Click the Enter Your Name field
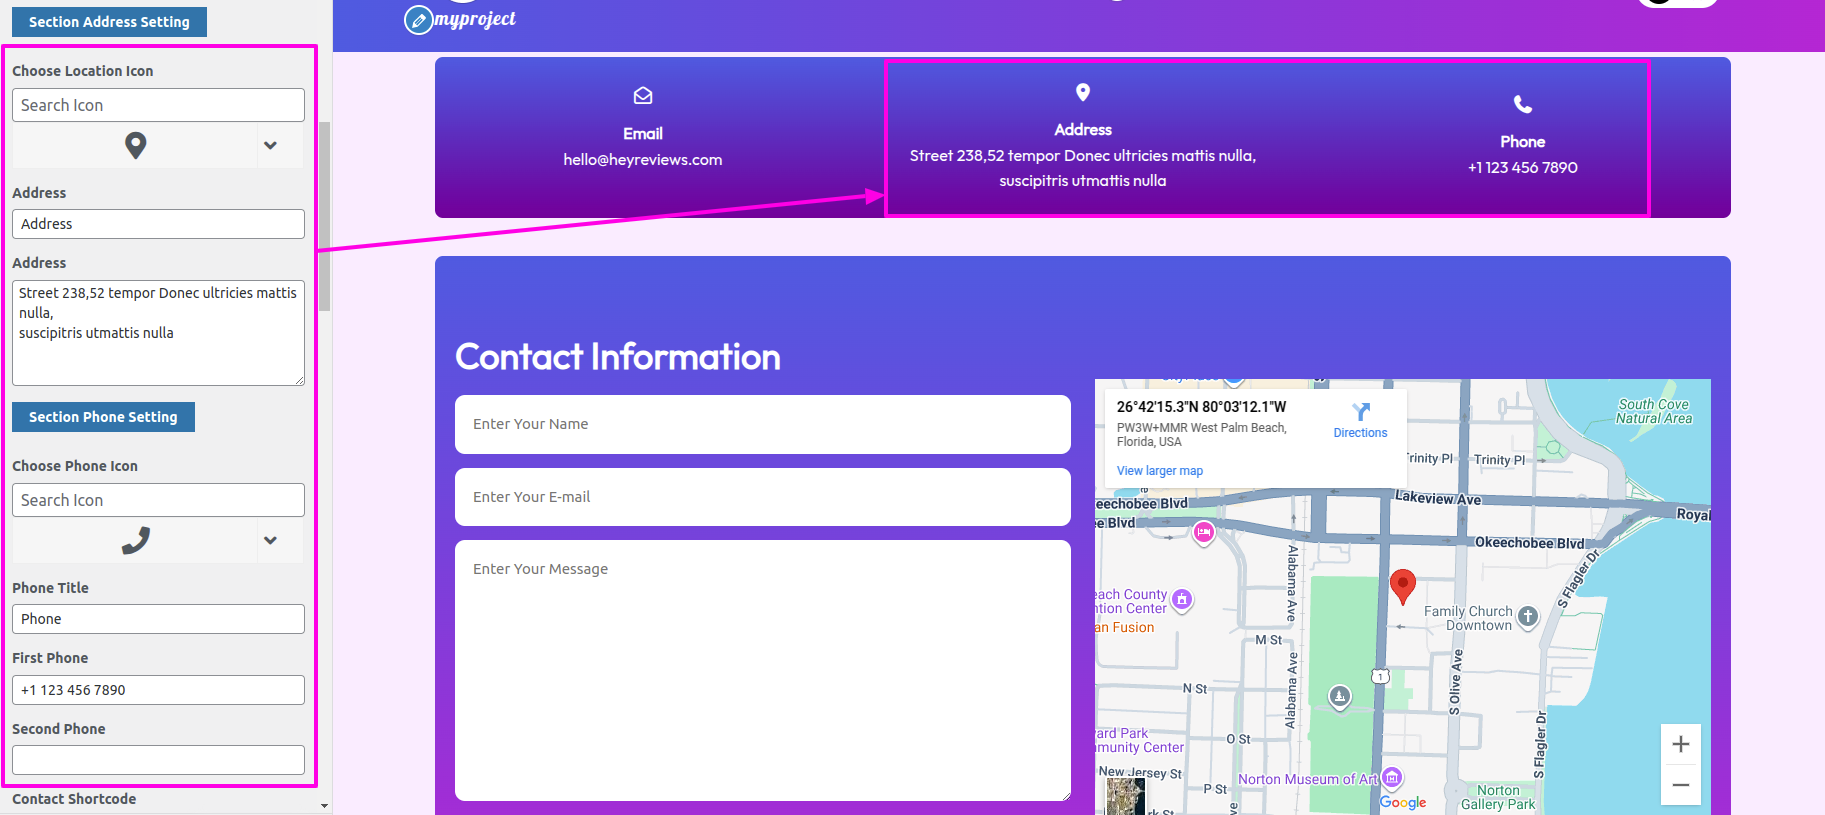 [x=762, y=424]
